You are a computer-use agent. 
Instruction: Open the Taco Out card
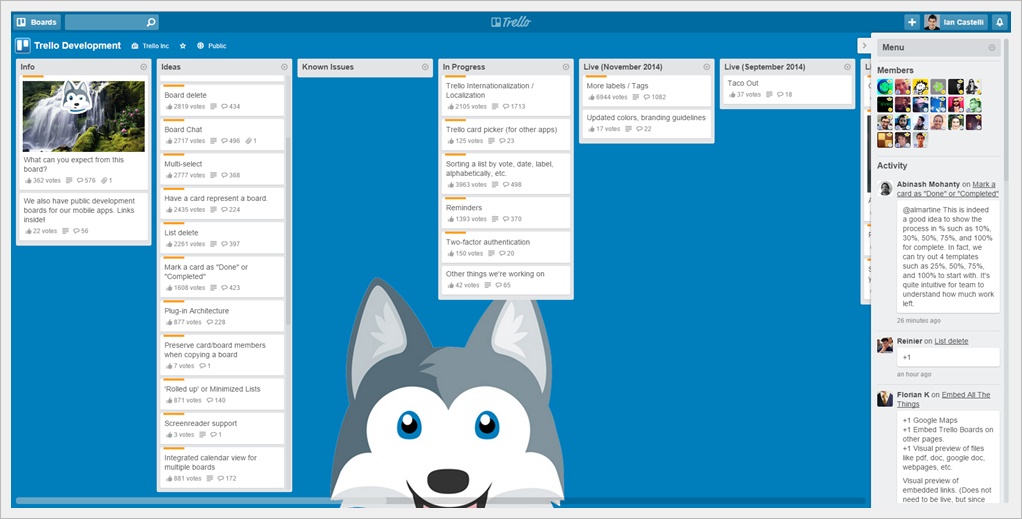(x=787, y=89)
